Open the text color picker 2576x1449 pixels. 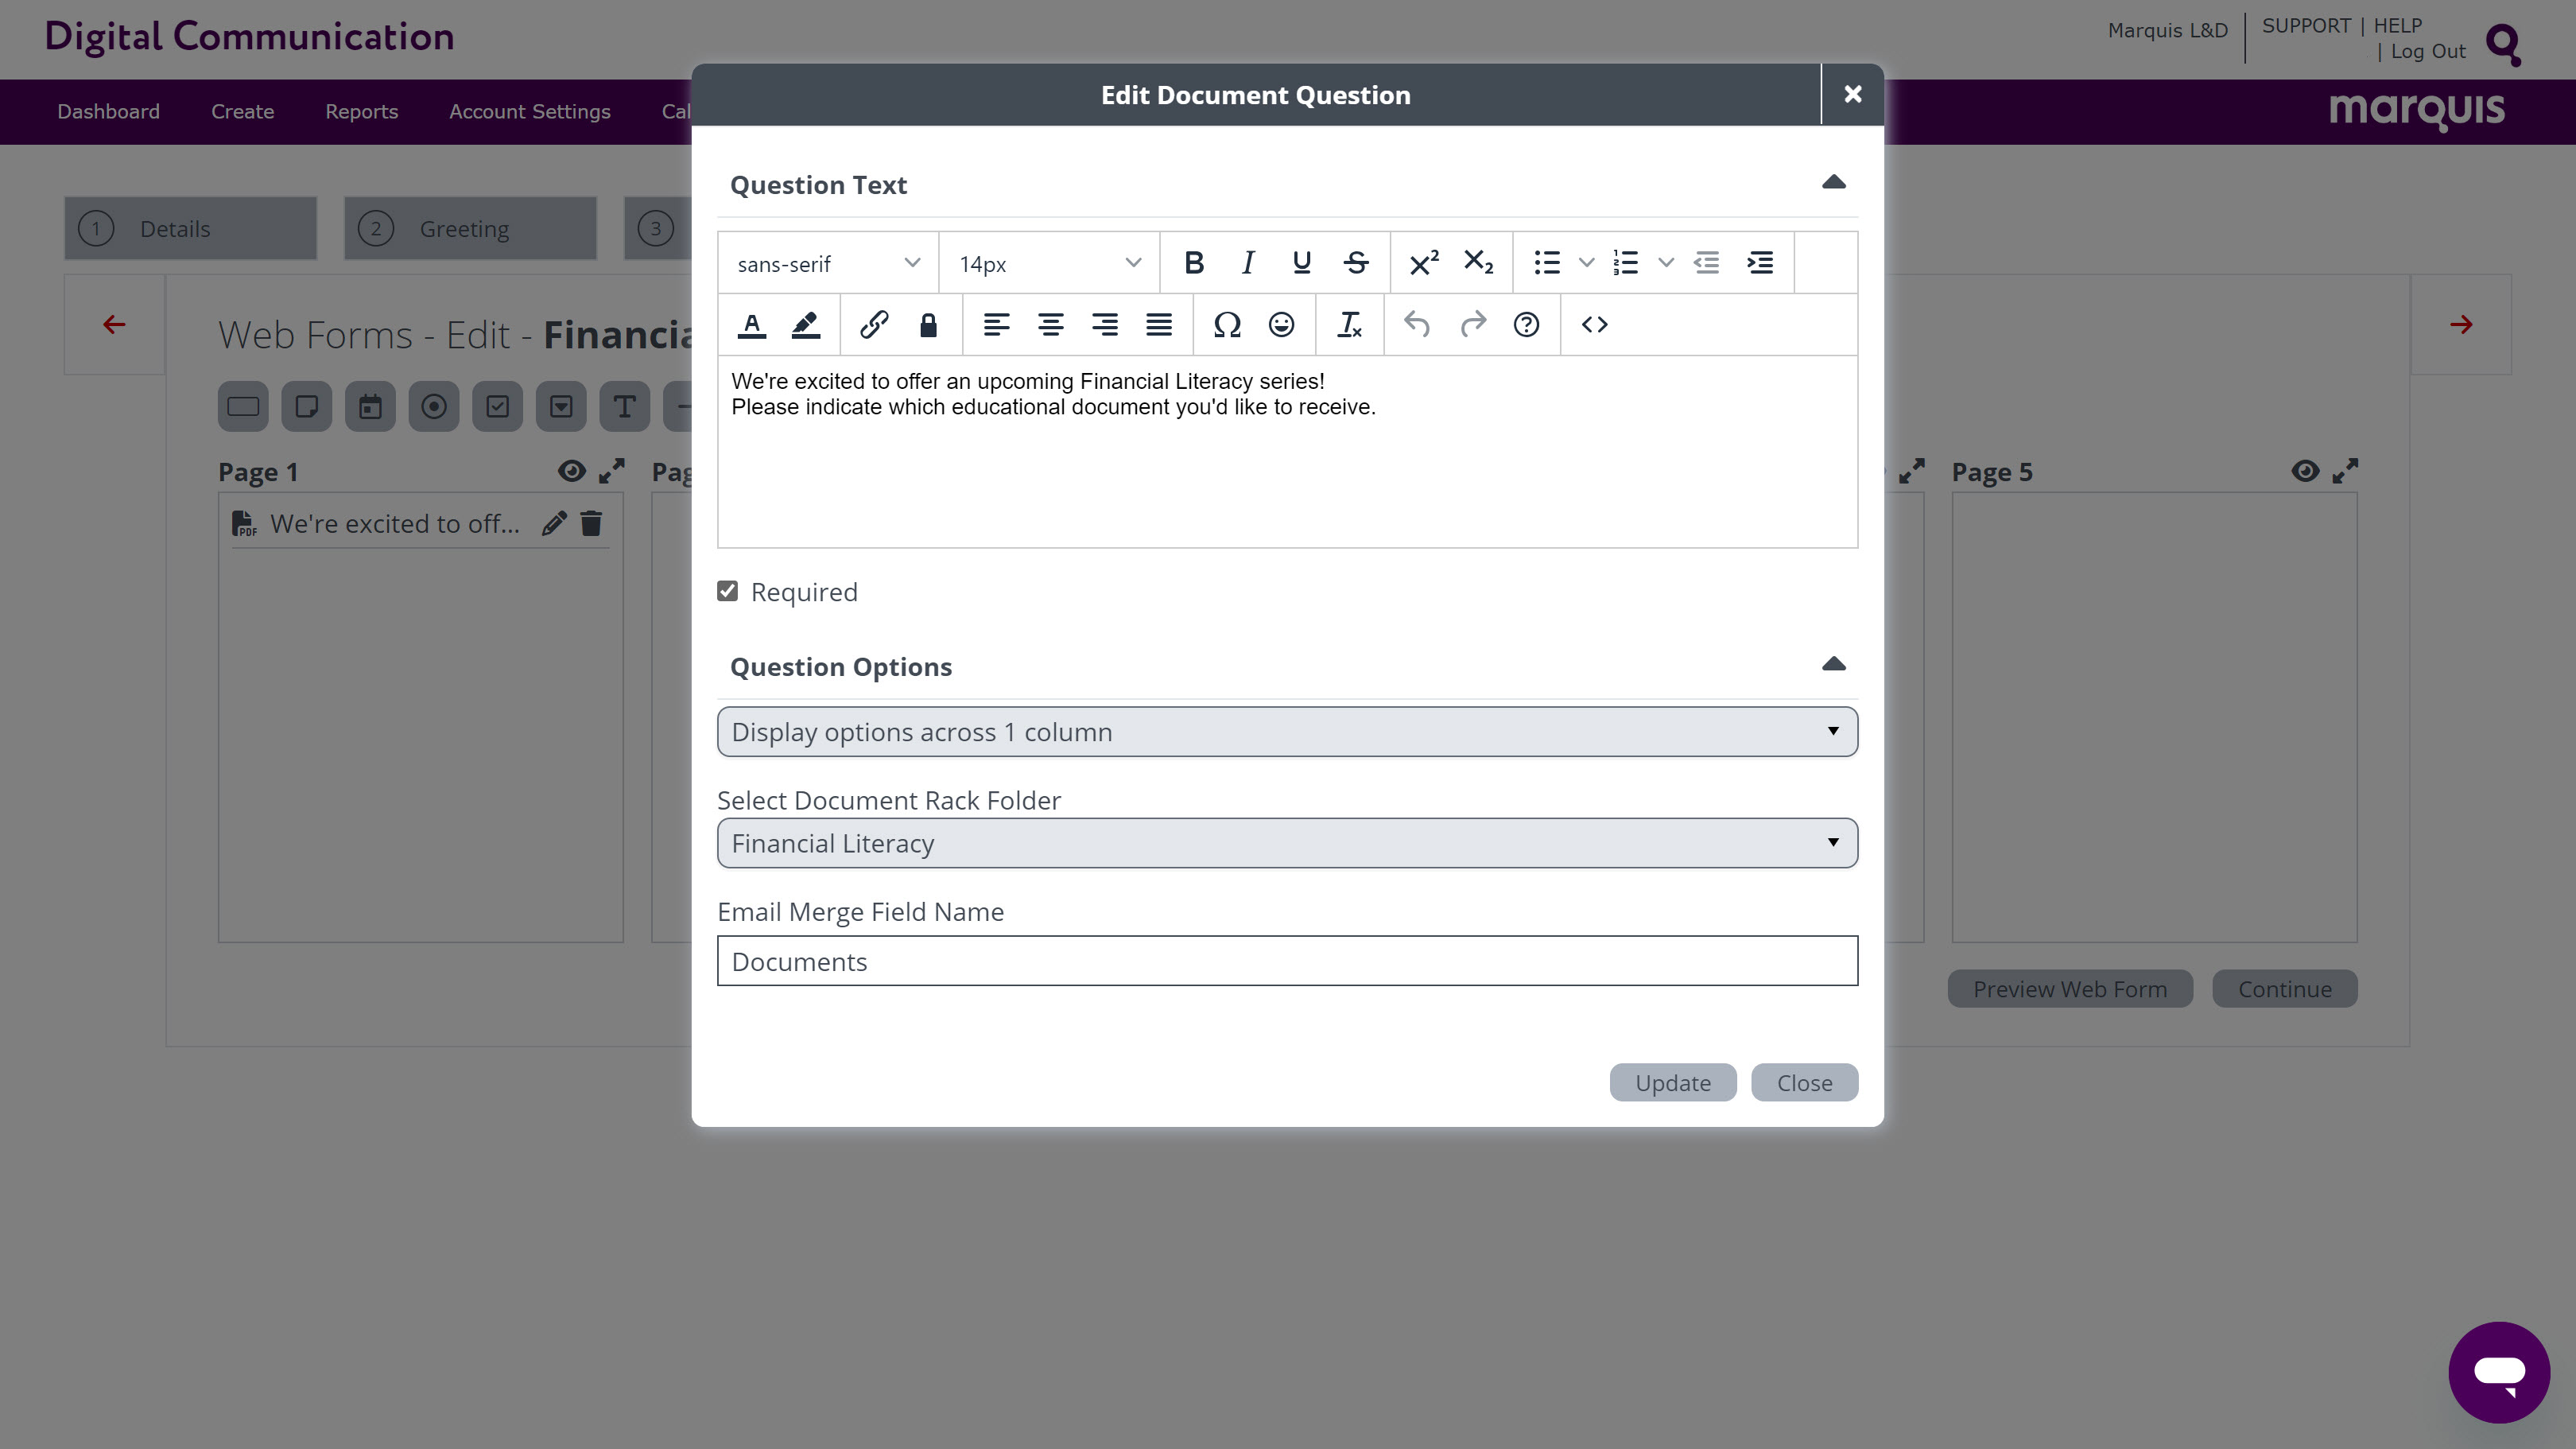point(752,325)
